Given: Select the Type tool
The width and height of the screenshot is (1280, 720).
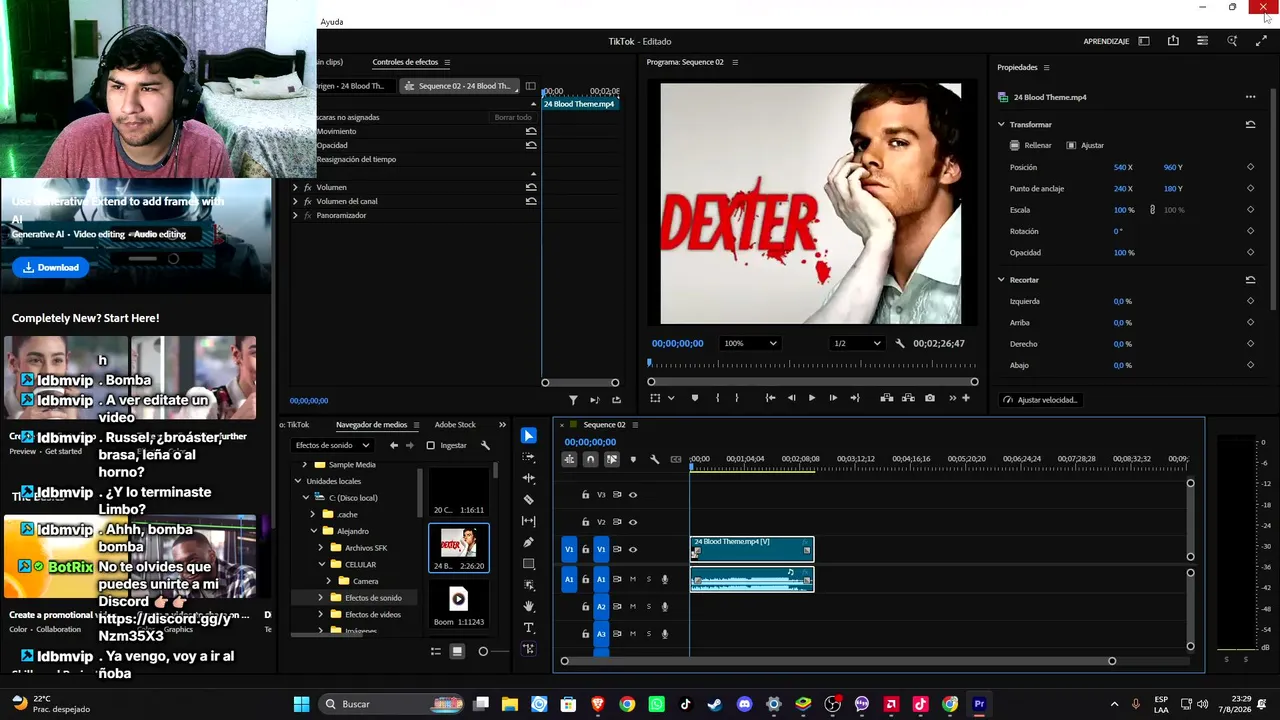Looking at the screenshot, I should tap(528, 627).
